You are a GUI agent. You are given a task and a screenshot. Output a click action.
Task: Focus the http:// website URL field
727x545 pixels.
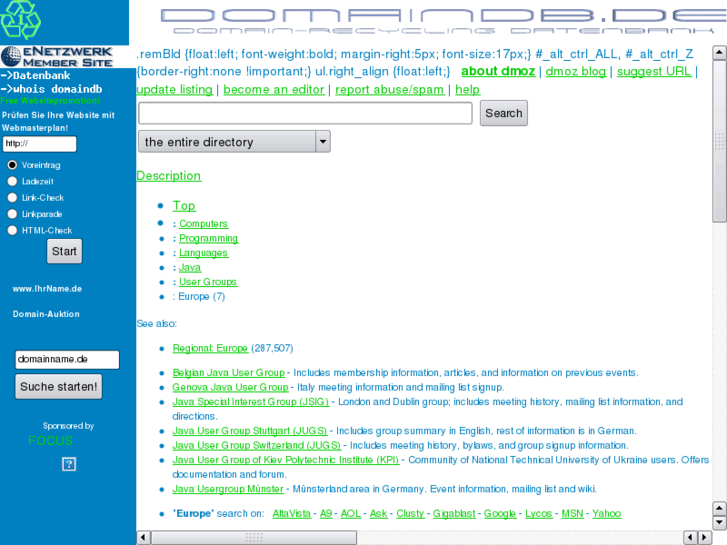[x=39, y=144]
